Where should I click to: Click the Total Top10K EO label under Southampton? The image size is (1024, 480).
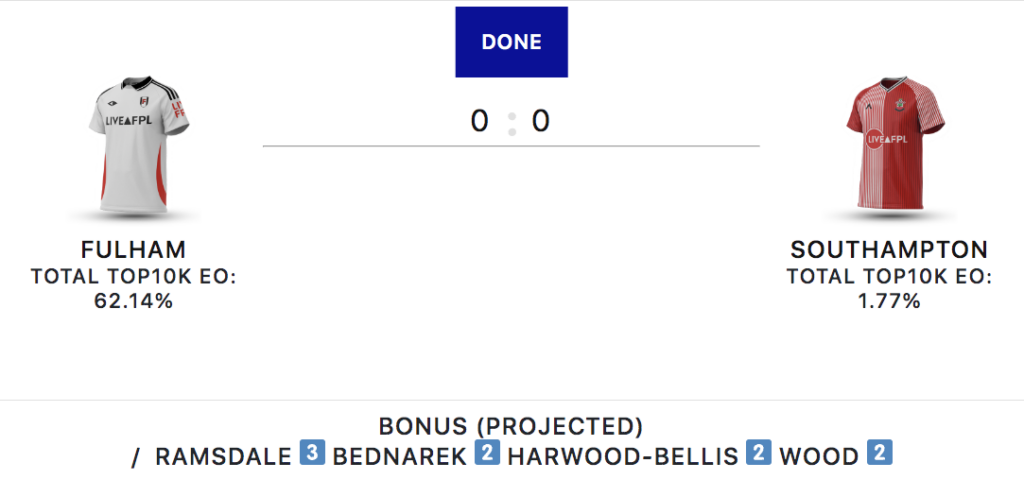click(889, 276)
